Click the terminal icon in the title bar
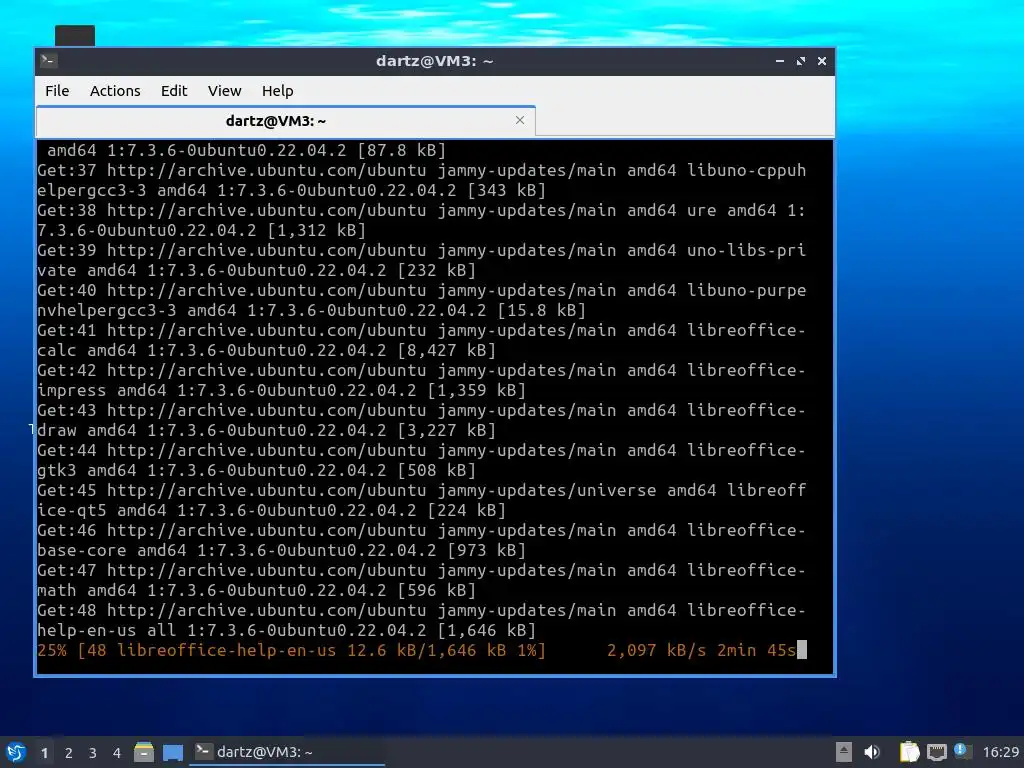Image resolution: width=1024 pixels, height=768 pixels. pos(48,61)
